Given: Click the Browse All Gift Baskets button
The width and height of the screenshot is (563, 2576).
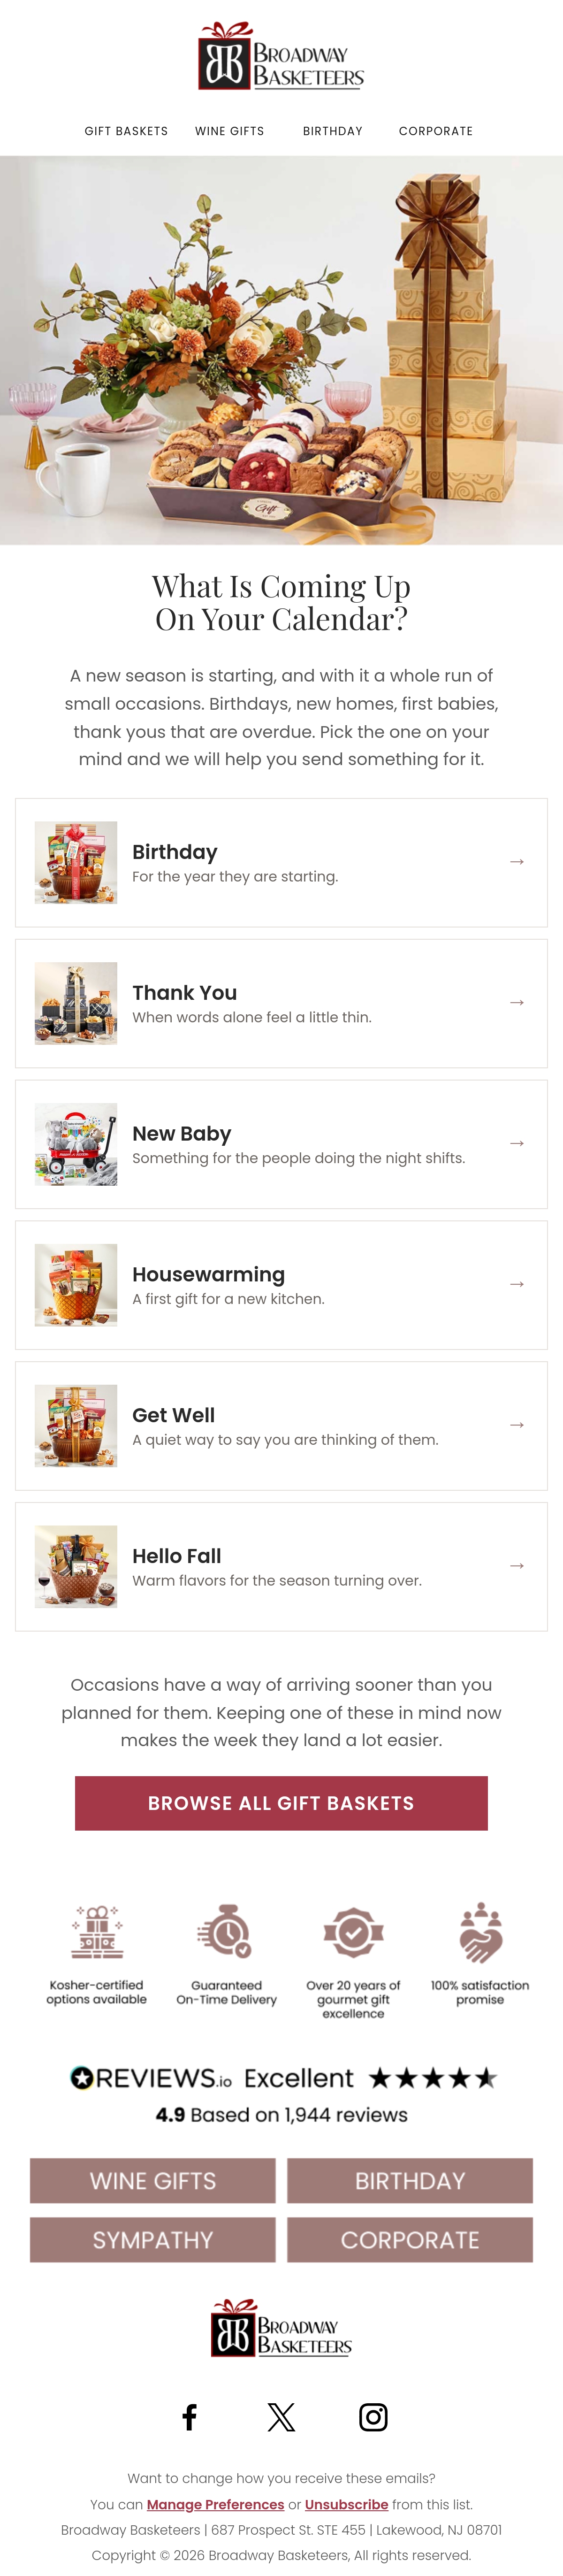Looking at the screenshot, I should 281,1803.
